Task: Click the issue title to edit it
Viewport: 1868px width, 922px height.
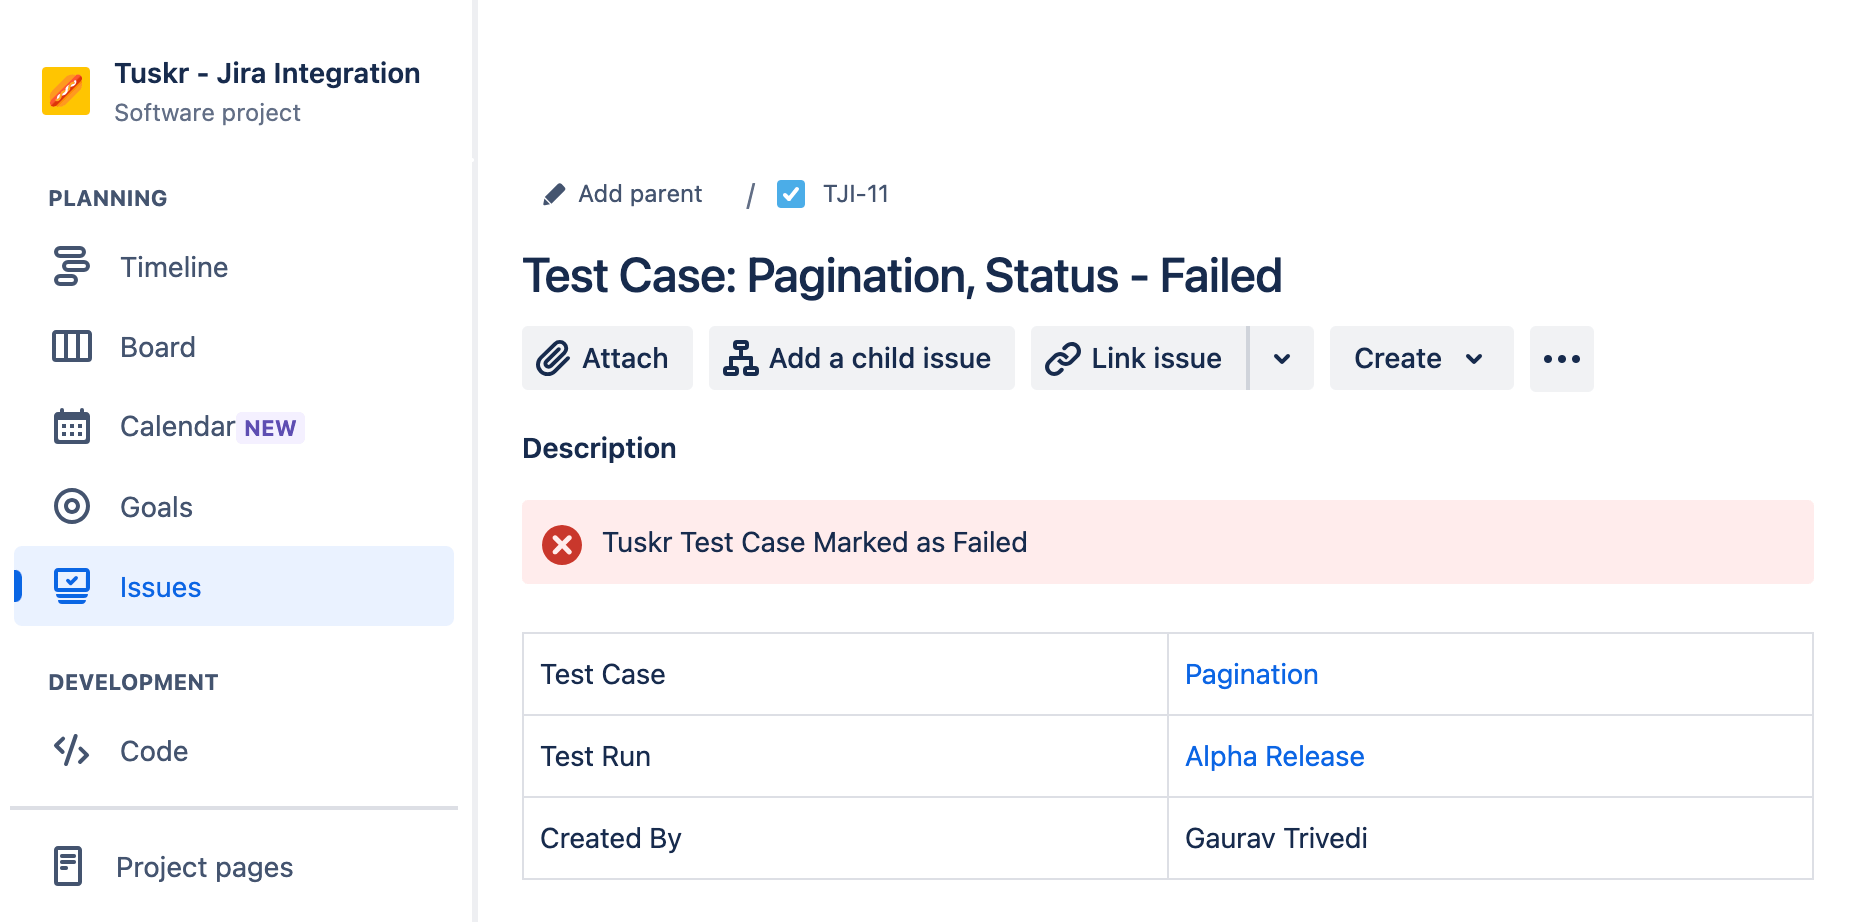Action: click(x=901, y=276)
